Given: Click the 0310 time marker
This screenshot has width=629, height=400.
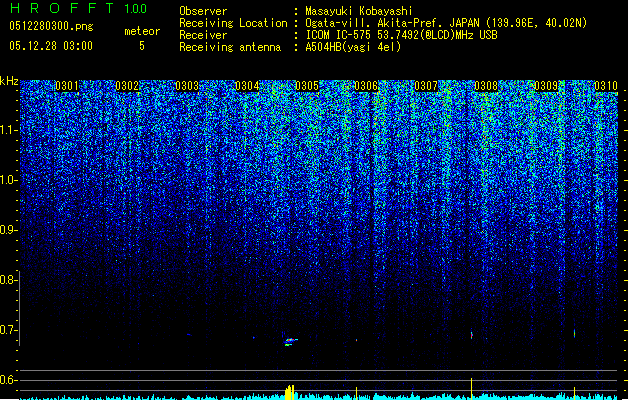Looking at the screenshot, I should pyautogui.click(x=606, y=86).
